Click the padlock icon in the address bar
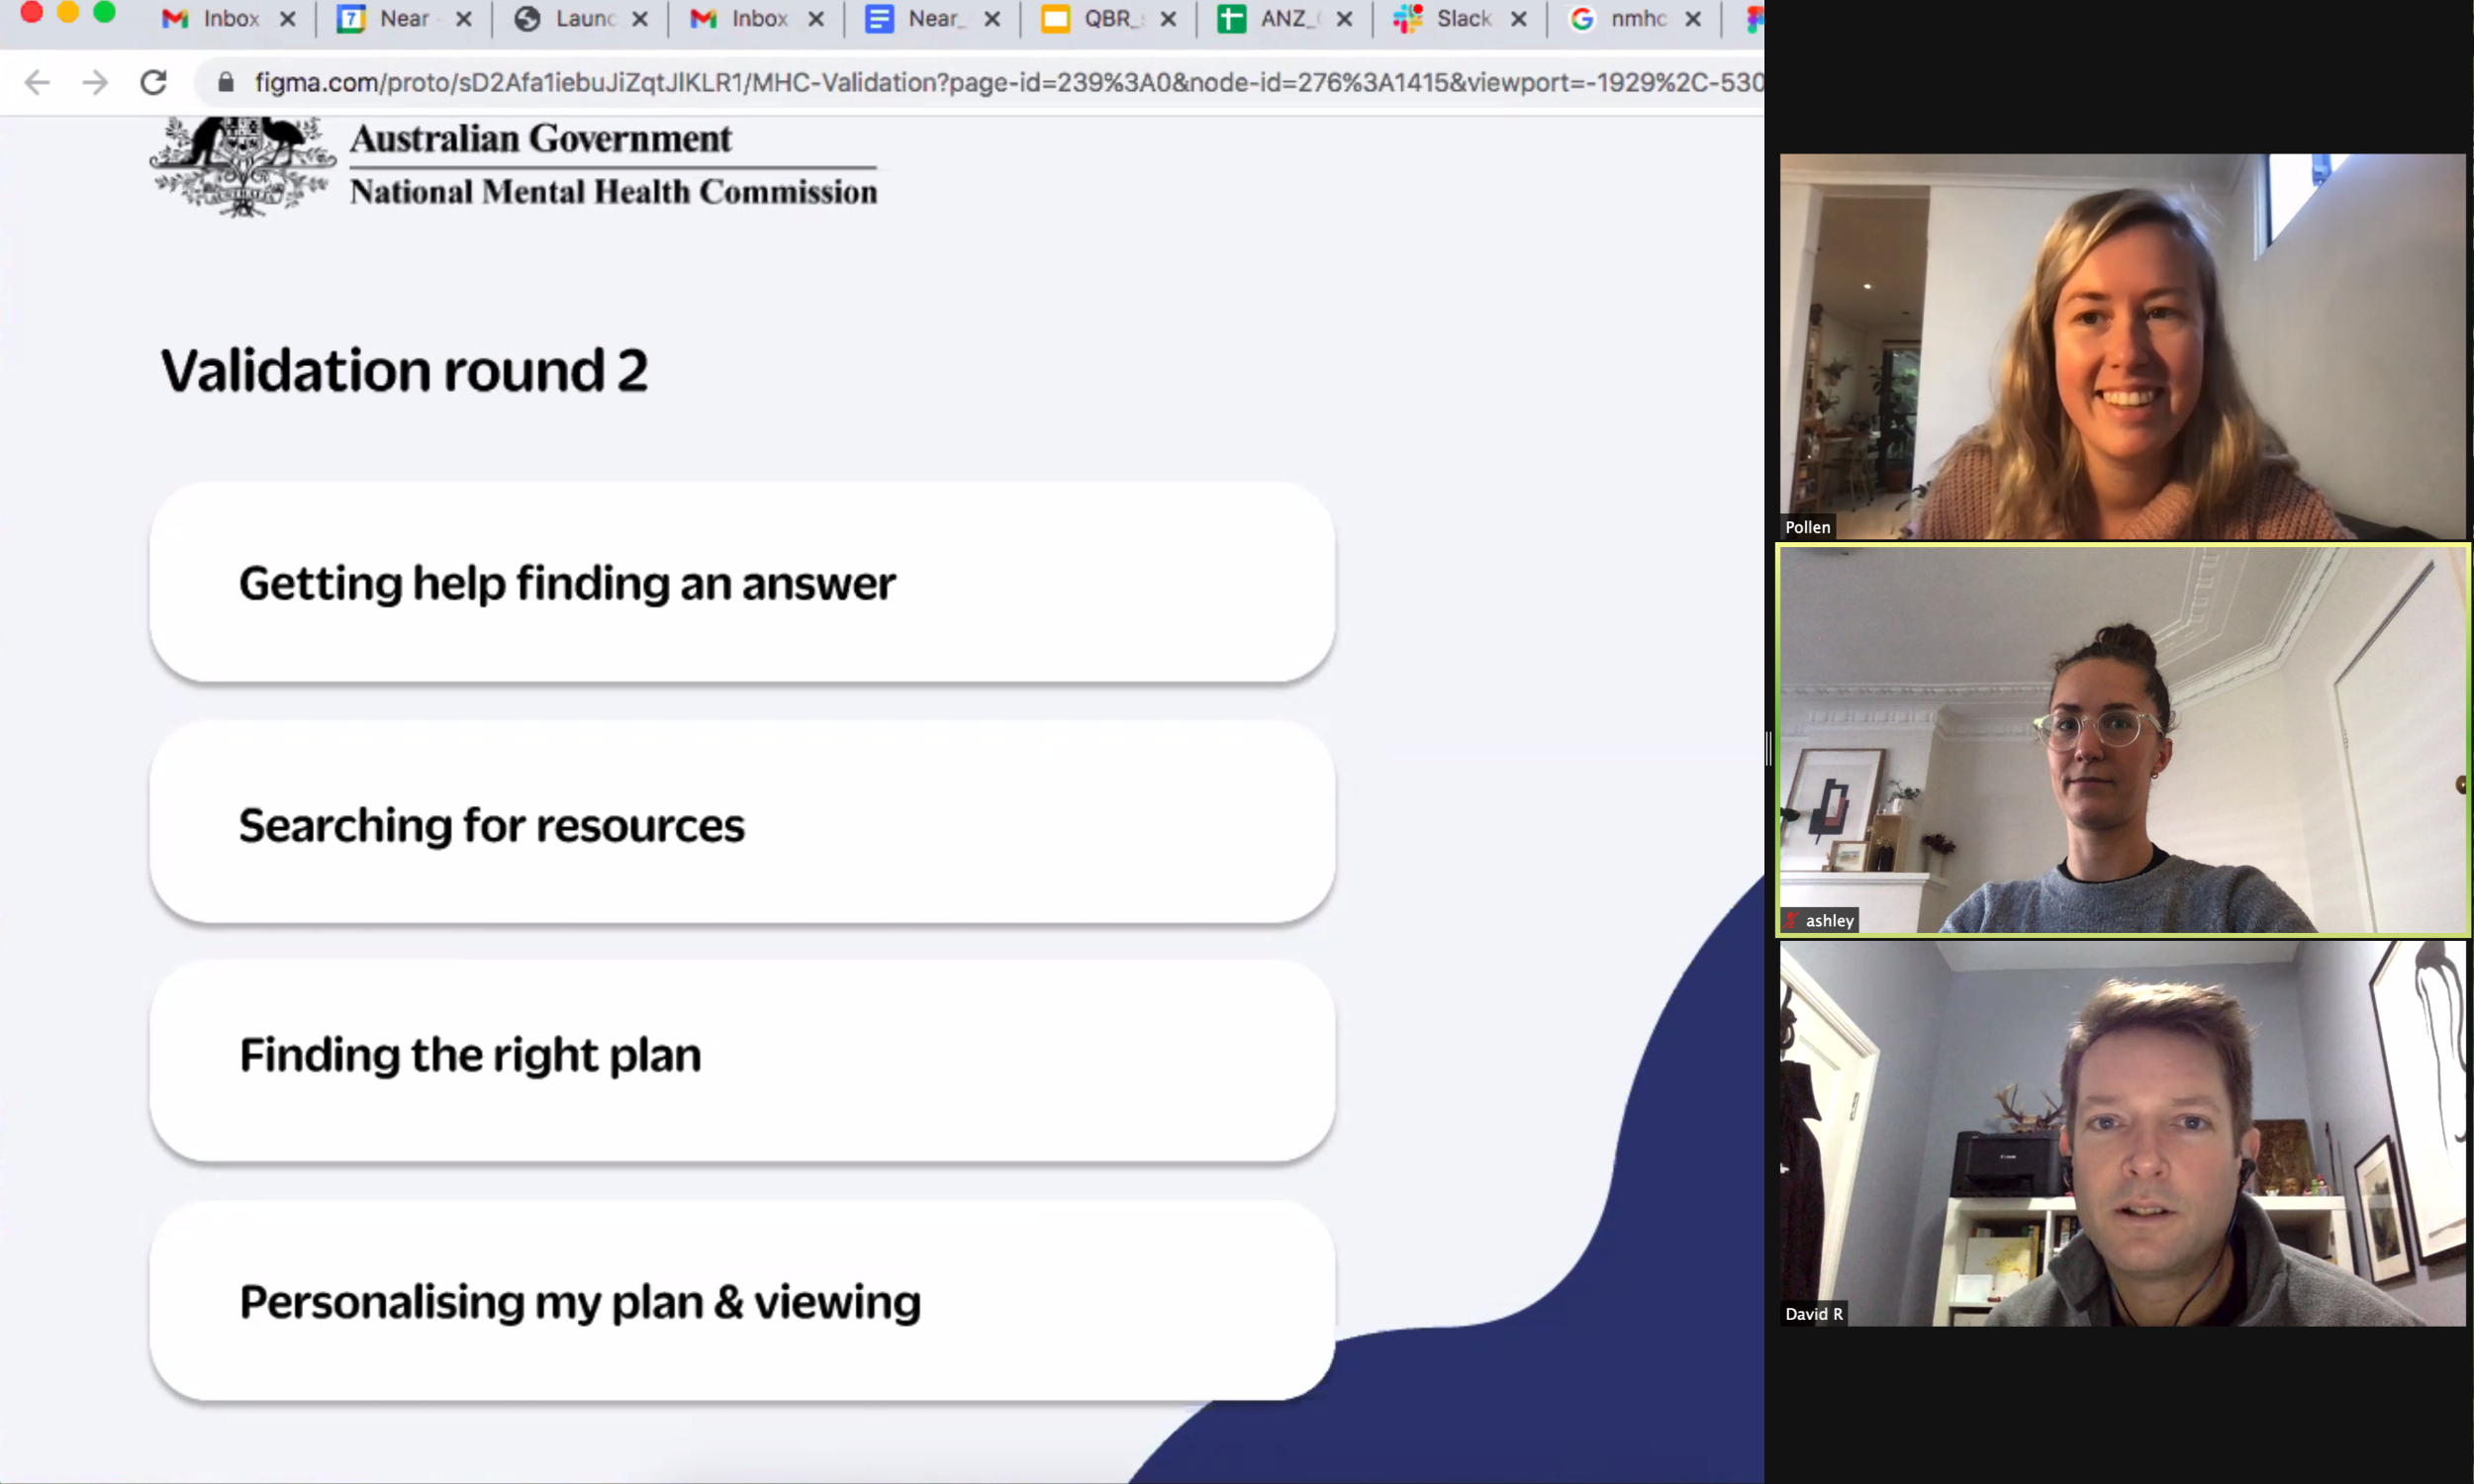 (225, 83)
